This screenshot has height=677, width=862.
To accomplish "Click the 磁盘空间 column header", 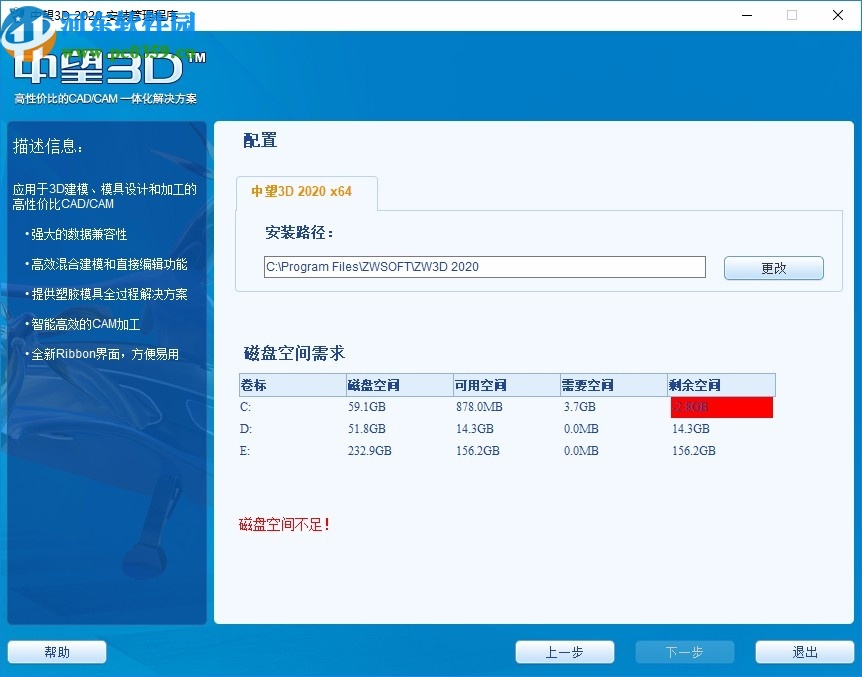I will coord(400,385).
